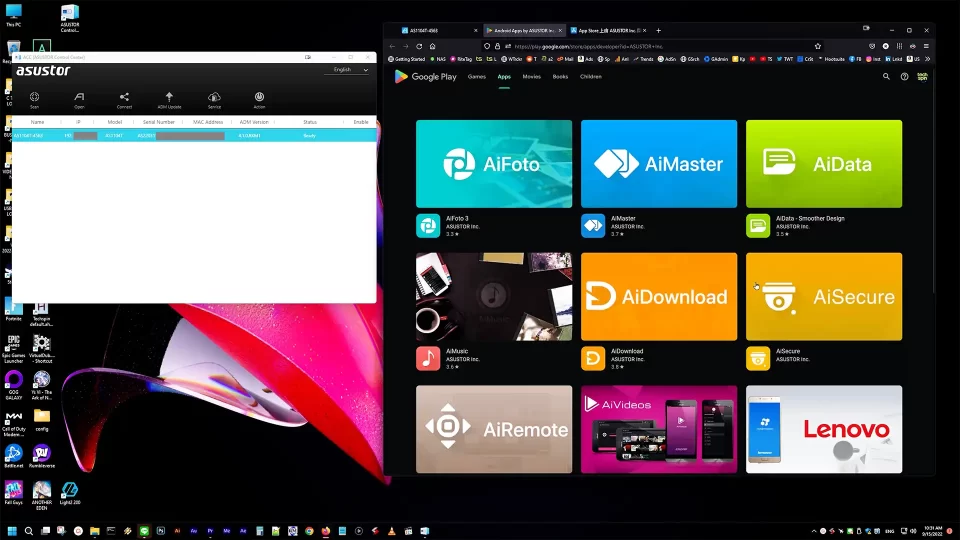This screenshot has height=540, width=960.
Task: Select the Movies tab on Google Play
Action: point(531,76)
